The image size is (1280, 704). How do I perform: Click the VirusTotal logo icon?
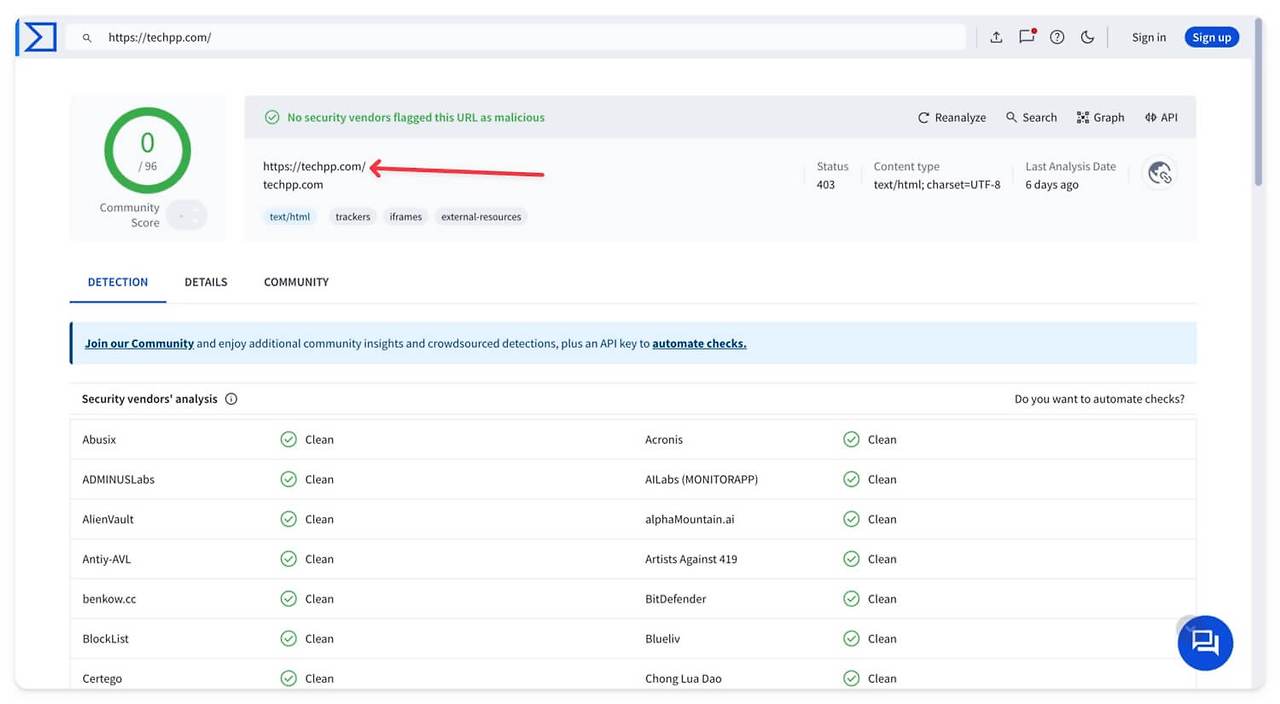(x=38, y=37)
